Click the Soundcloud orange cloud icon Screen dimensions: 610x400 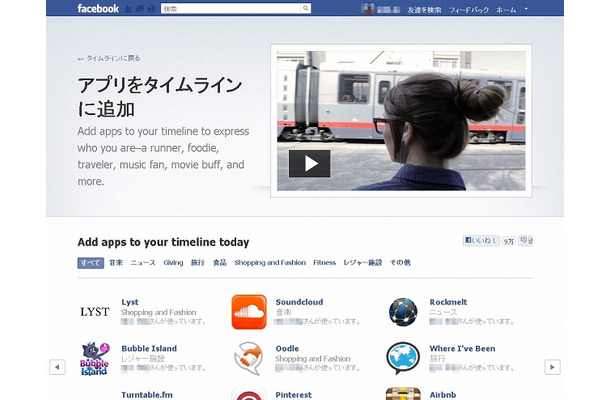click(x=249, y=312)
